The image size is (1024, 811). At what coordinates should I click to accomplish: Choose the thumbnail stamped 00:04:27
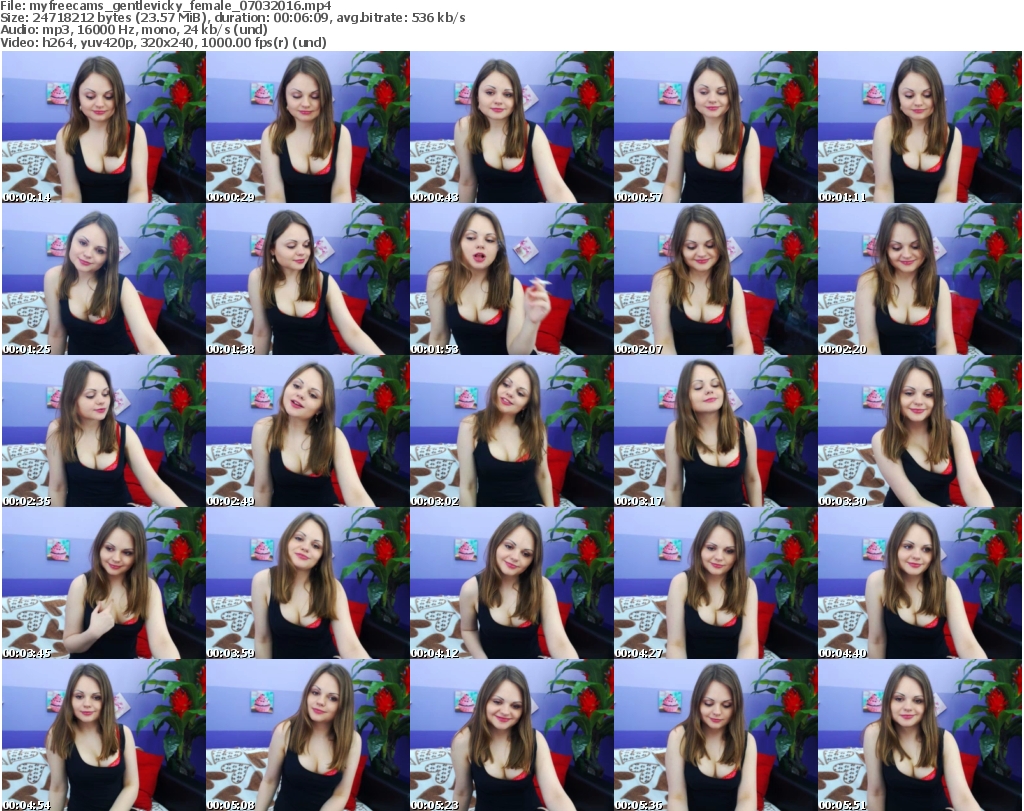(x=716, y=583)
